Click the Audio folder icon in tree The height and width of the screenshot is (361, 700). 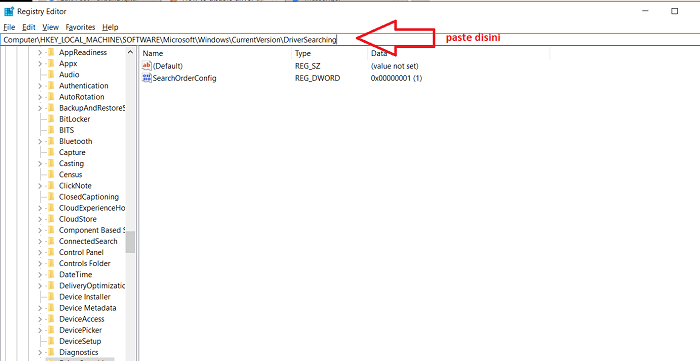(x=51, y=75)
